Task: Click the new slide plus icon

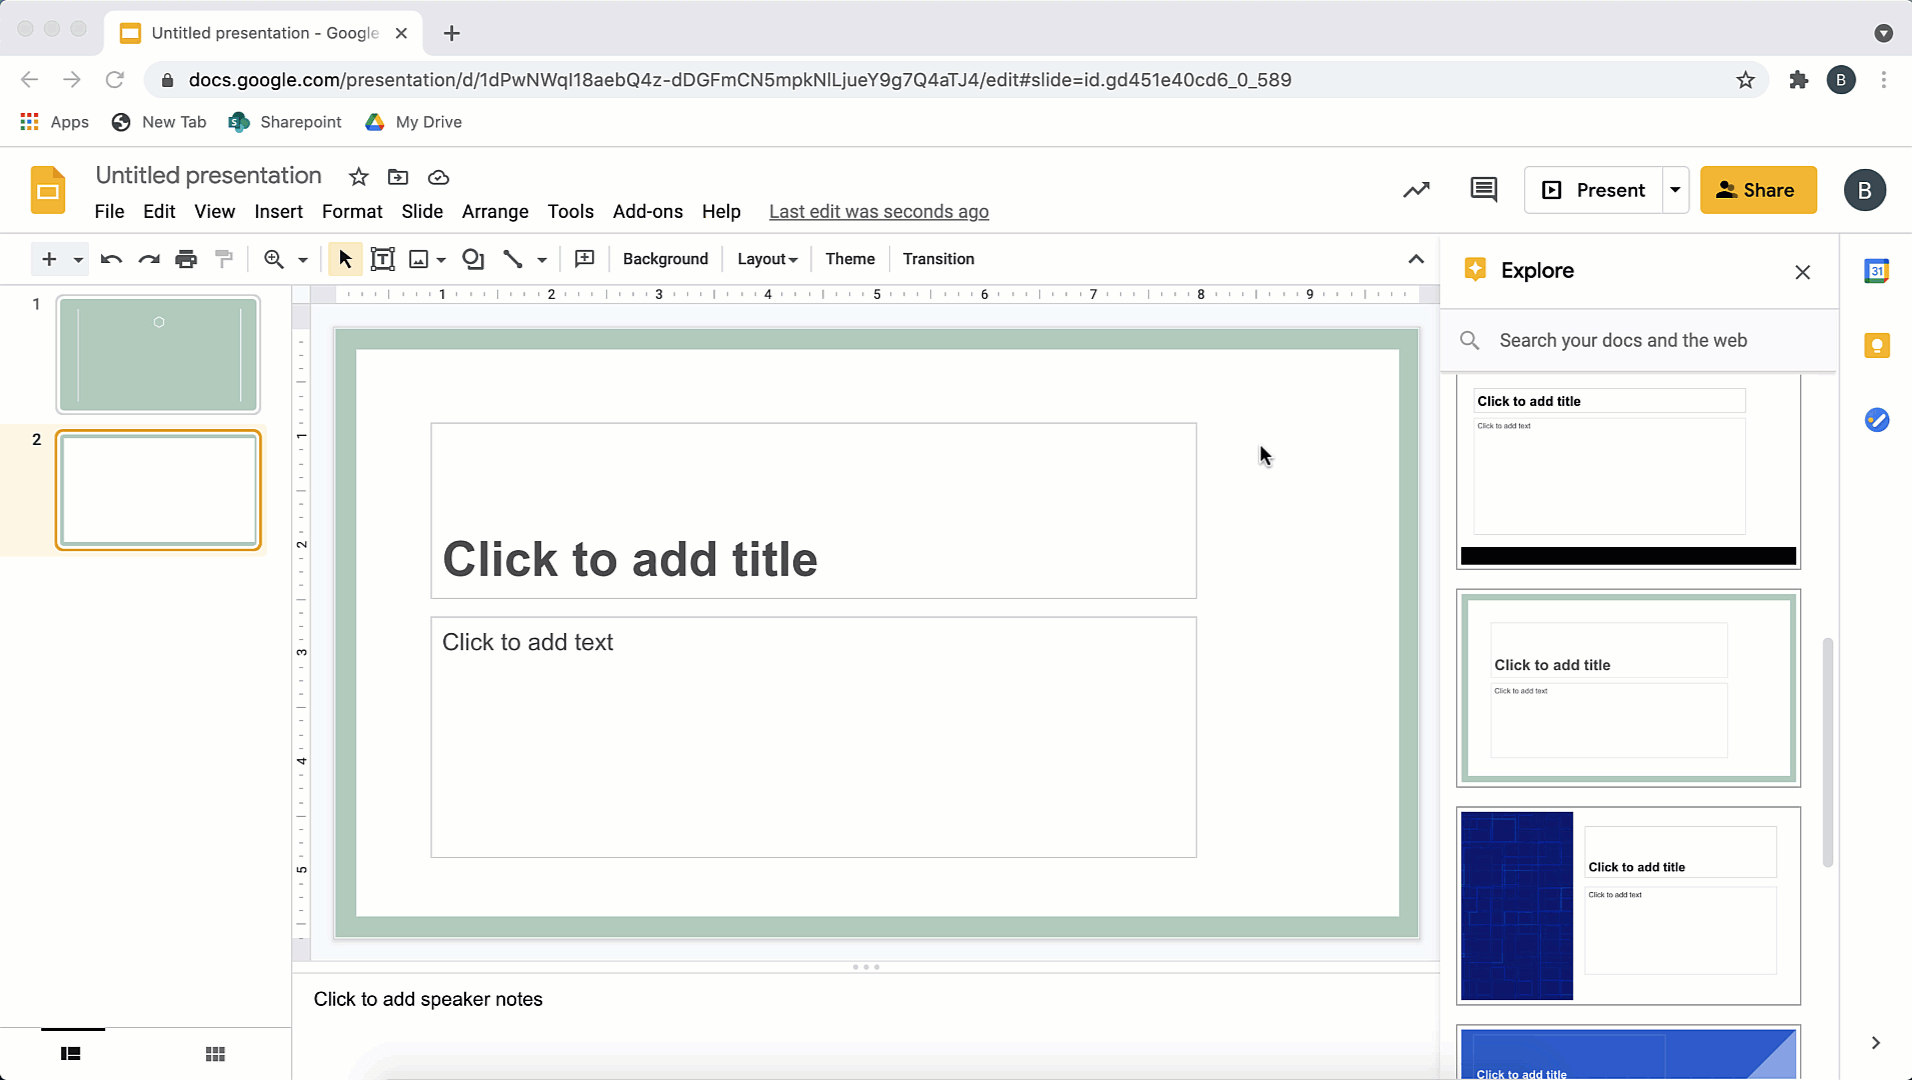Action: (49, 259)
